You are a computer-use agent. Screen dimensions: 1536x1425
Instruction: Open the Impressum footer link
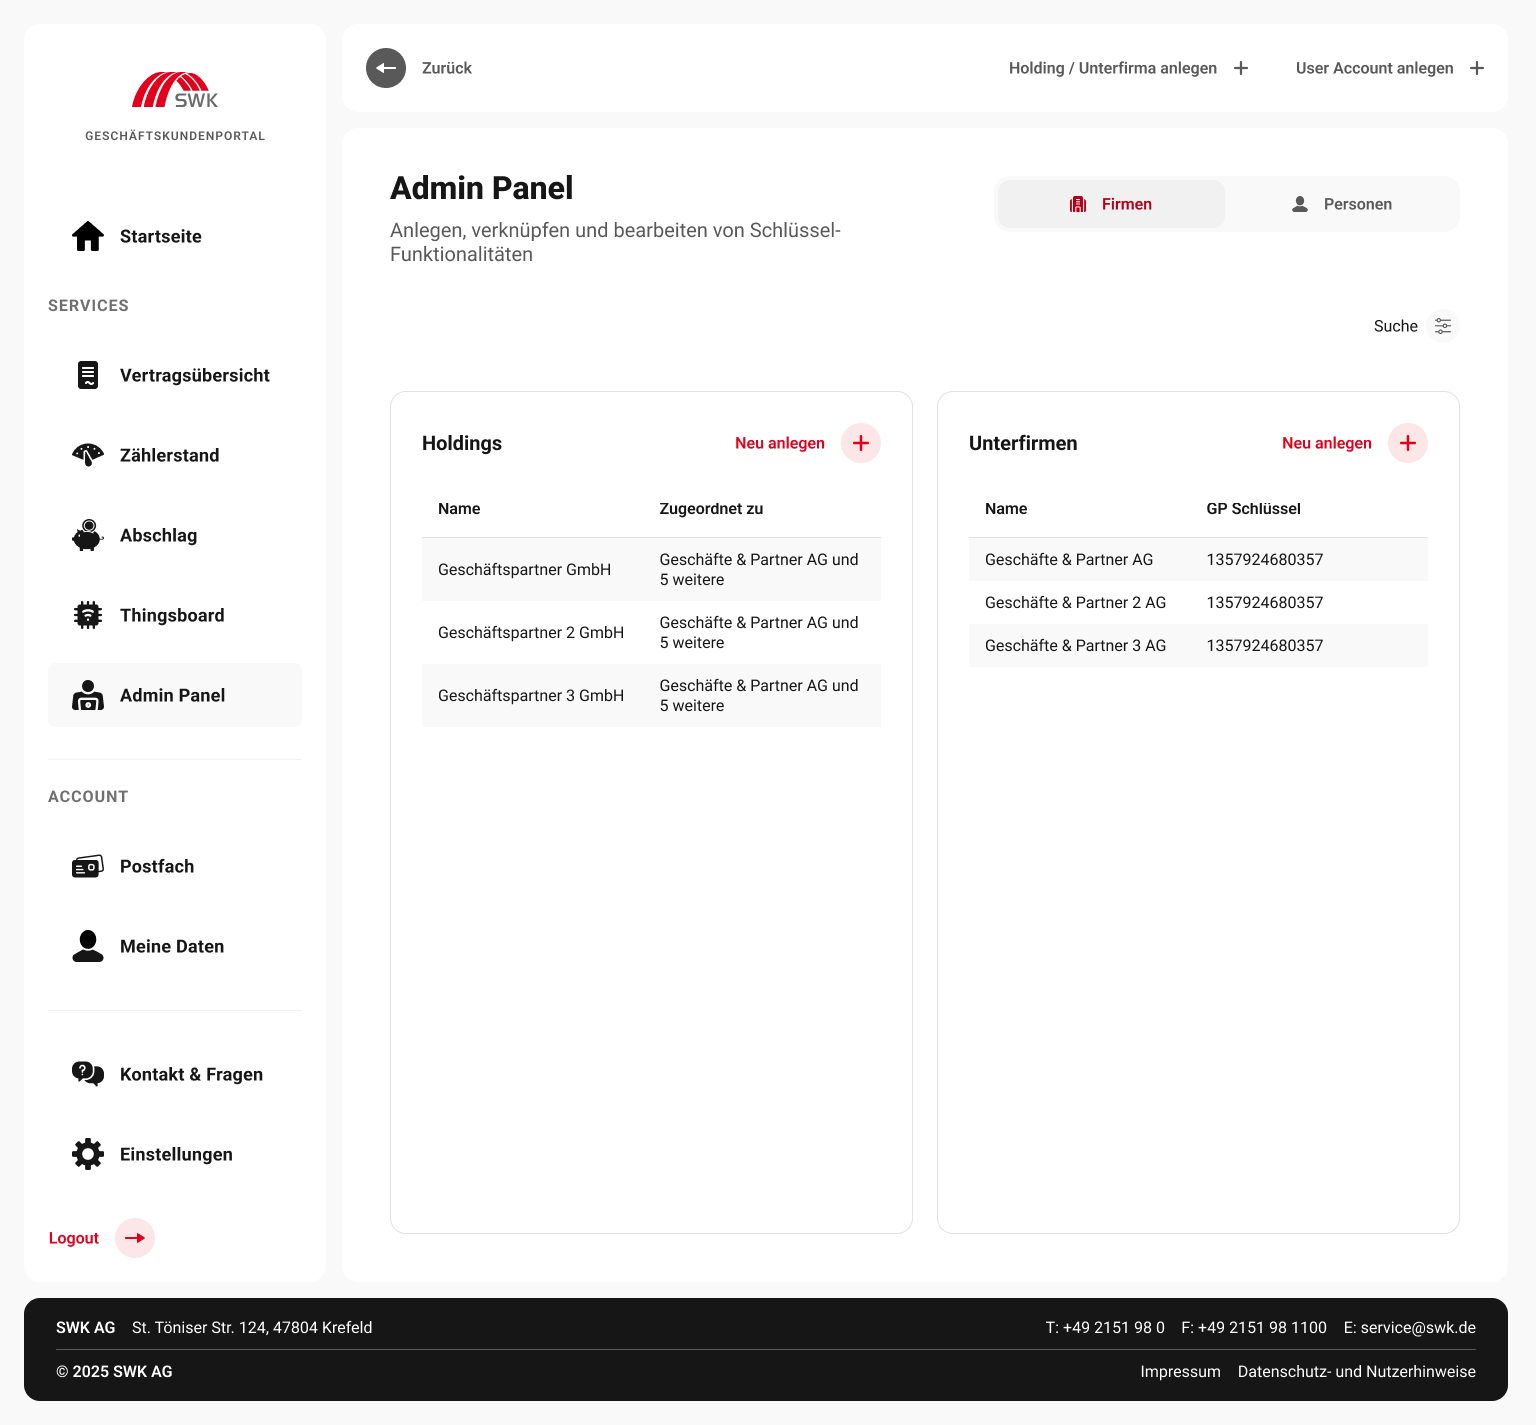(x=1181, y=1371)
